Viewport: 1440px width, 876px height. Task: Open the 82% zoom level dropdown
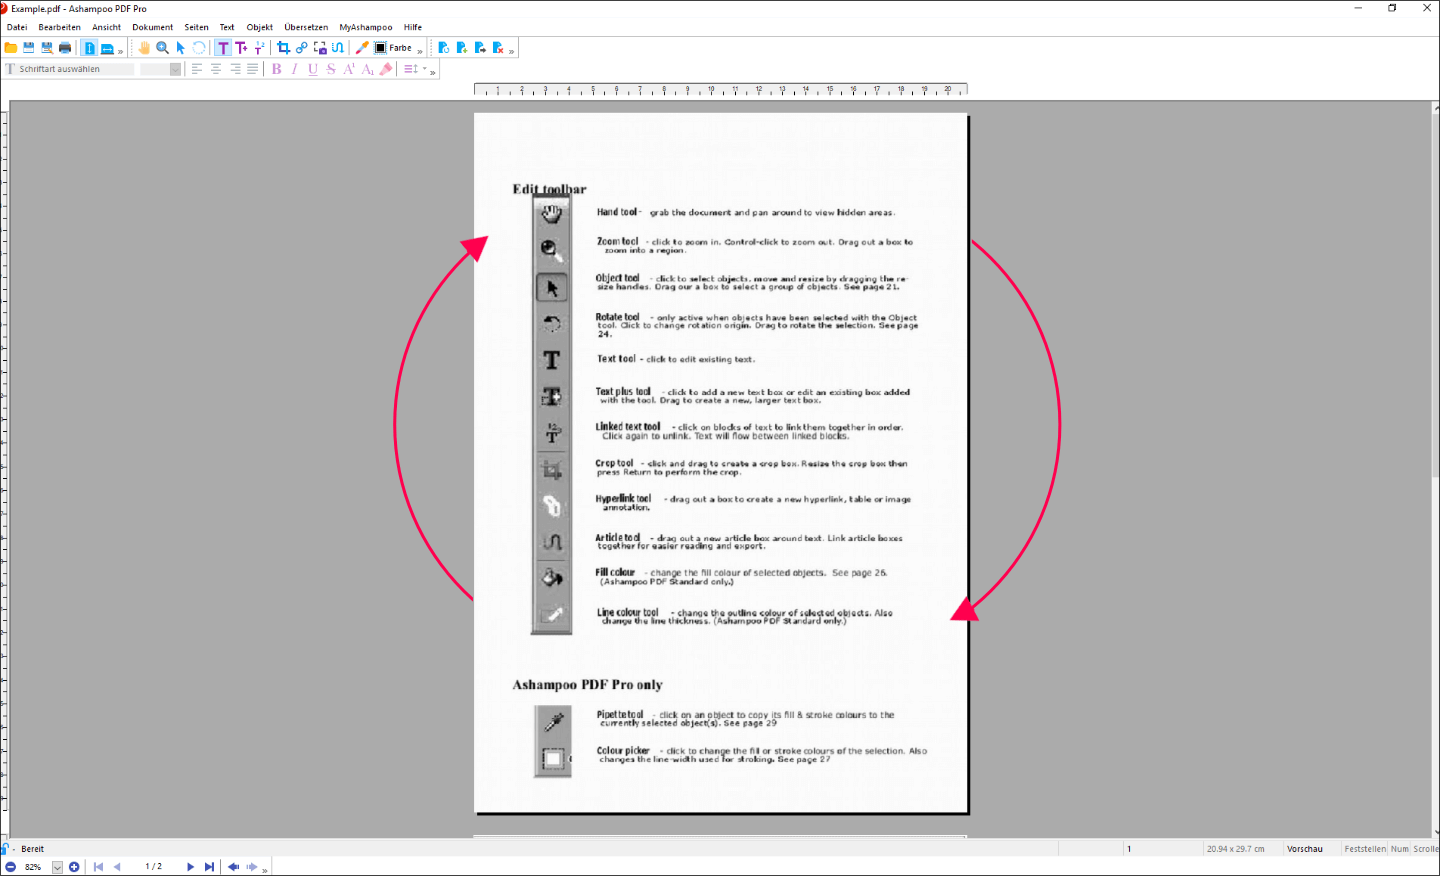57,867
